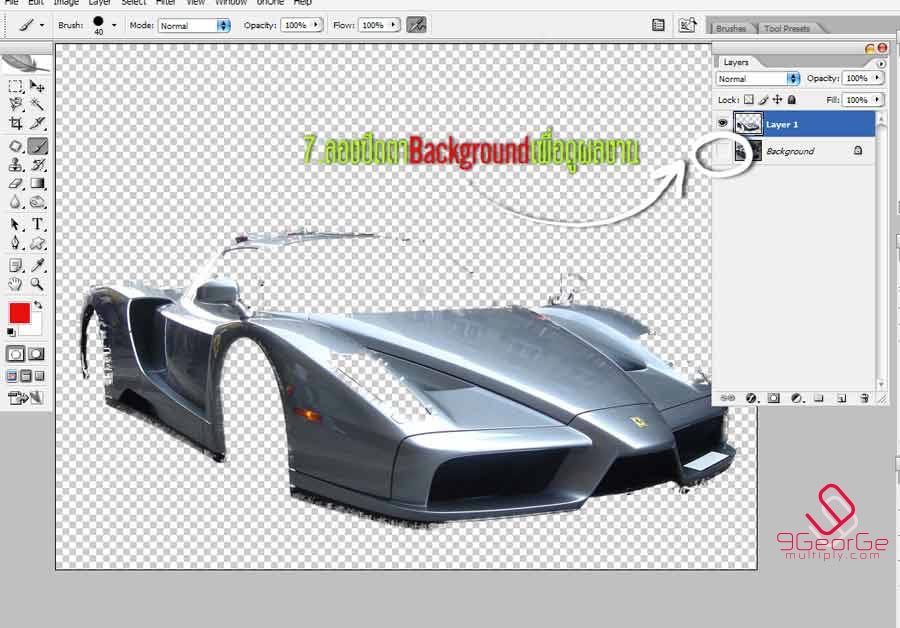Link layers with the chain icon
This screenshot has width=900, height=628.
pos(728,398)
